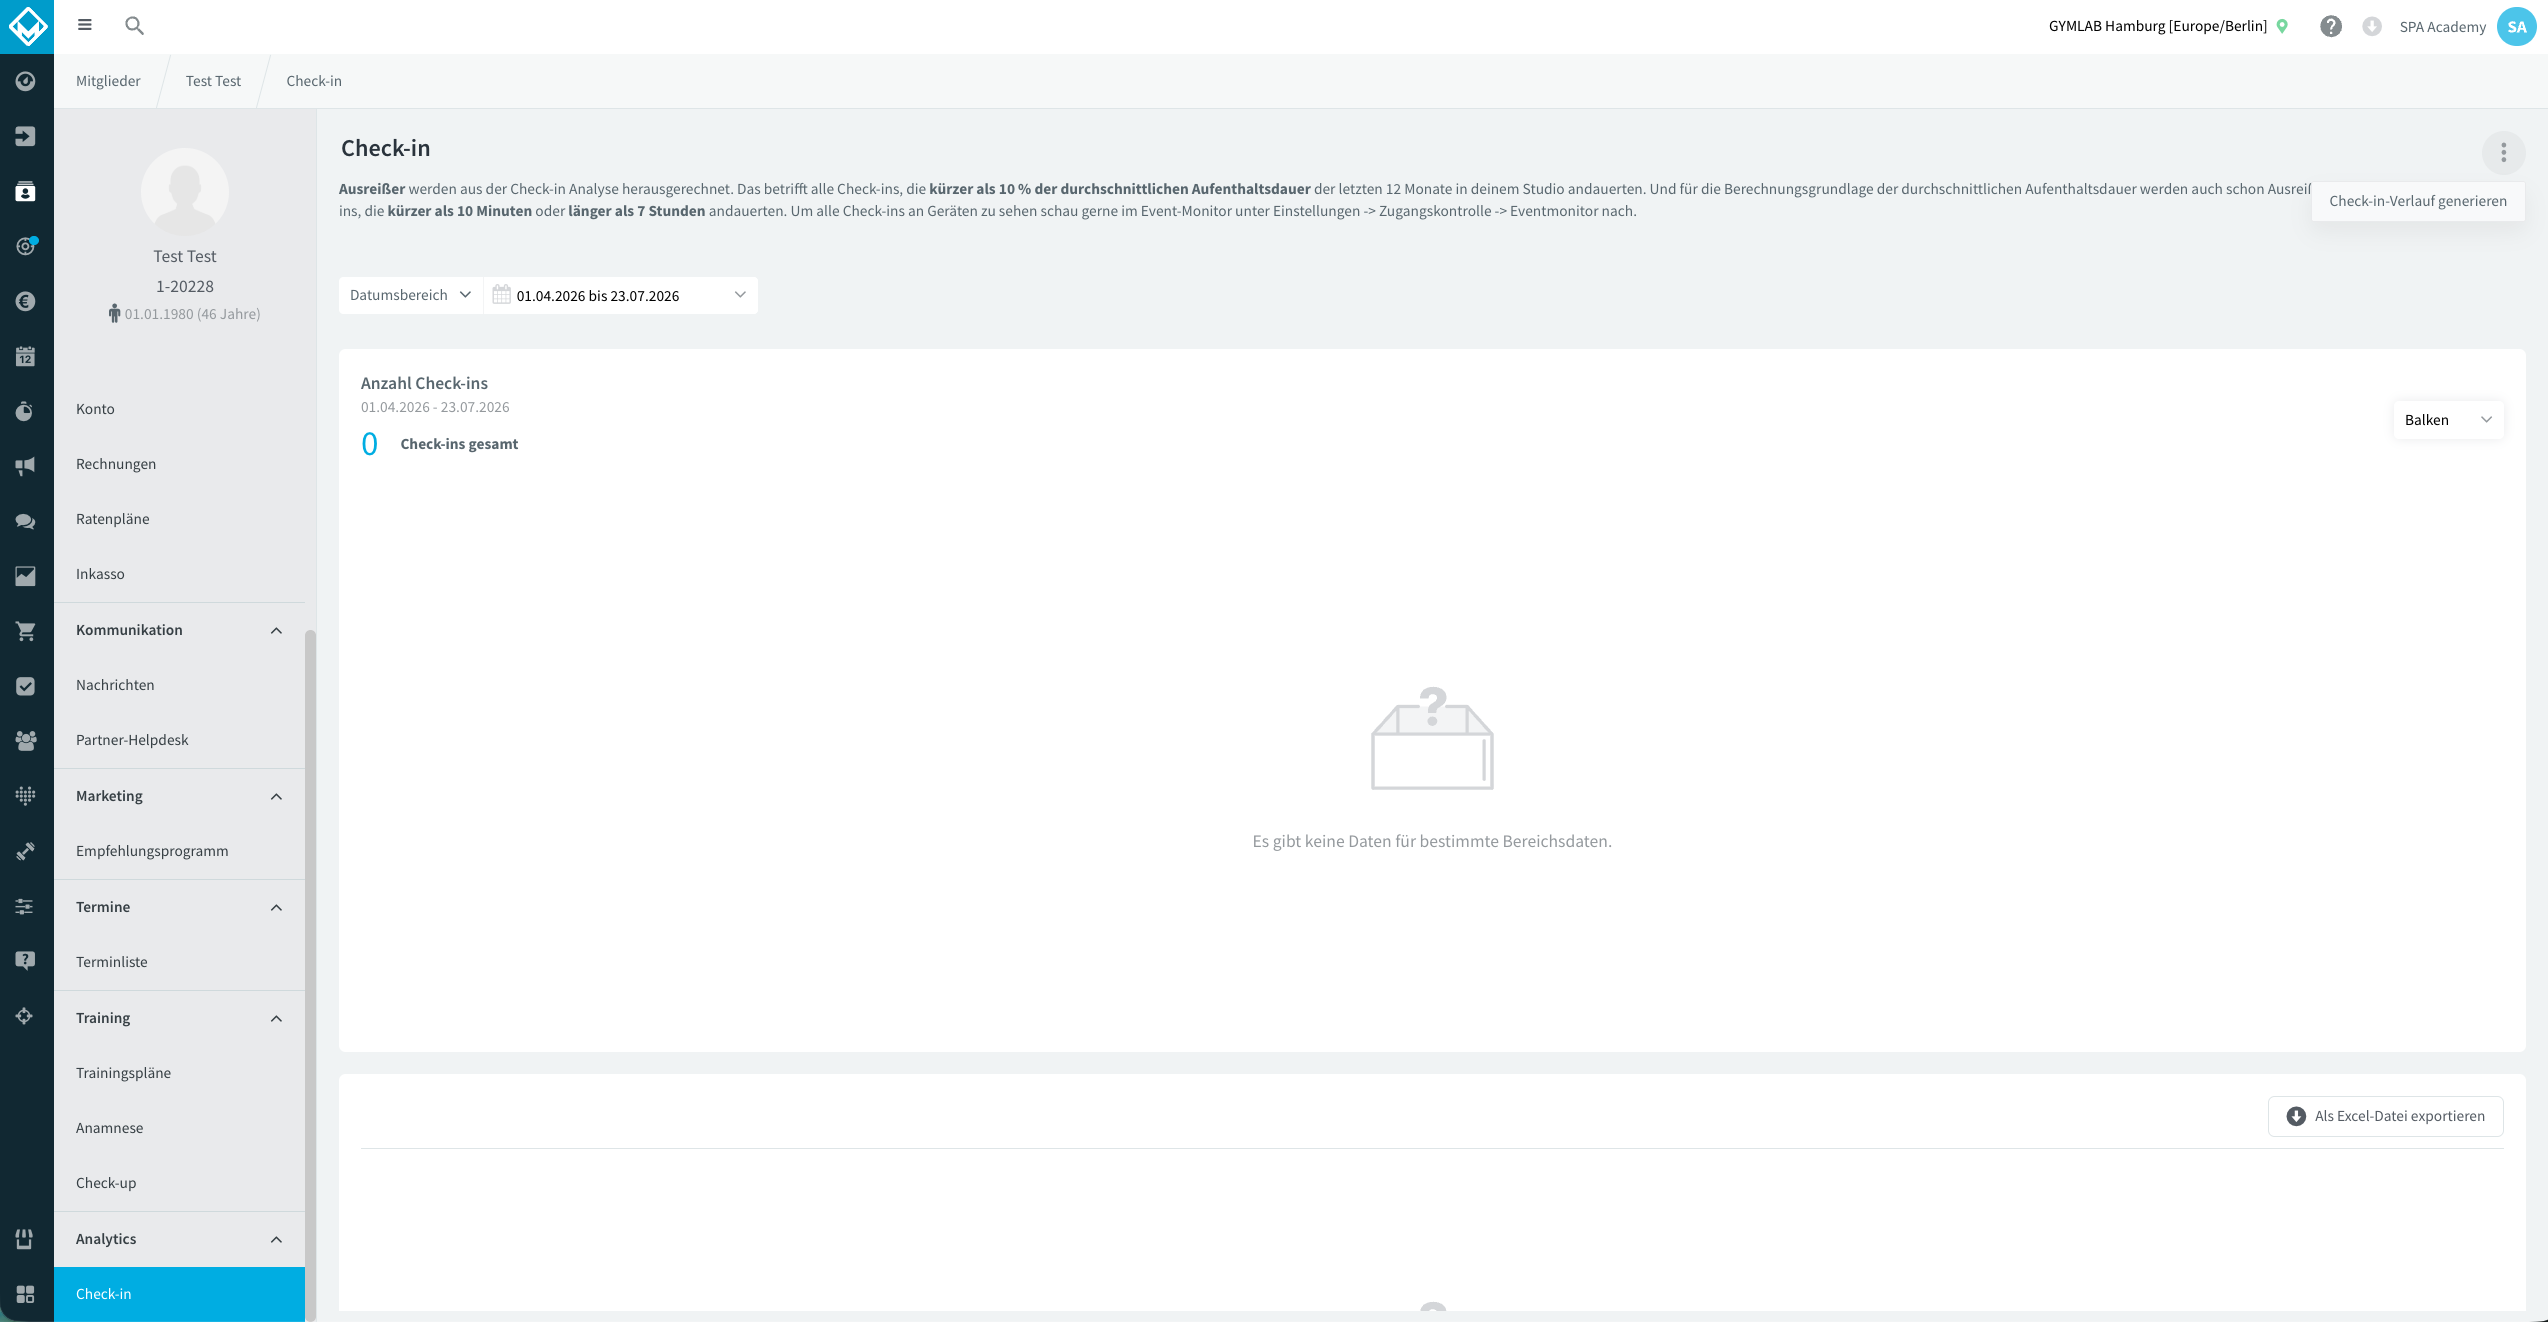Click the search magnifier icon
2548x1322 pixels.
[x=134, y=26]
